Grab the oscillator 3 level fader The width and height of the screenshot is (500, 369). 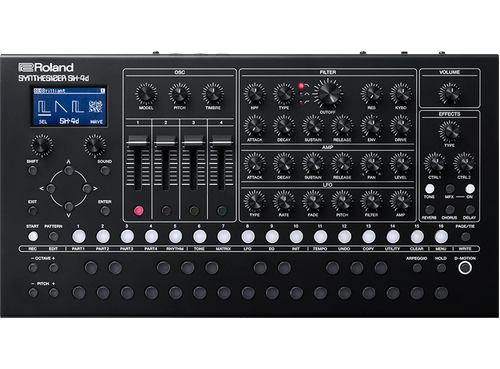[x=193, y=141]
